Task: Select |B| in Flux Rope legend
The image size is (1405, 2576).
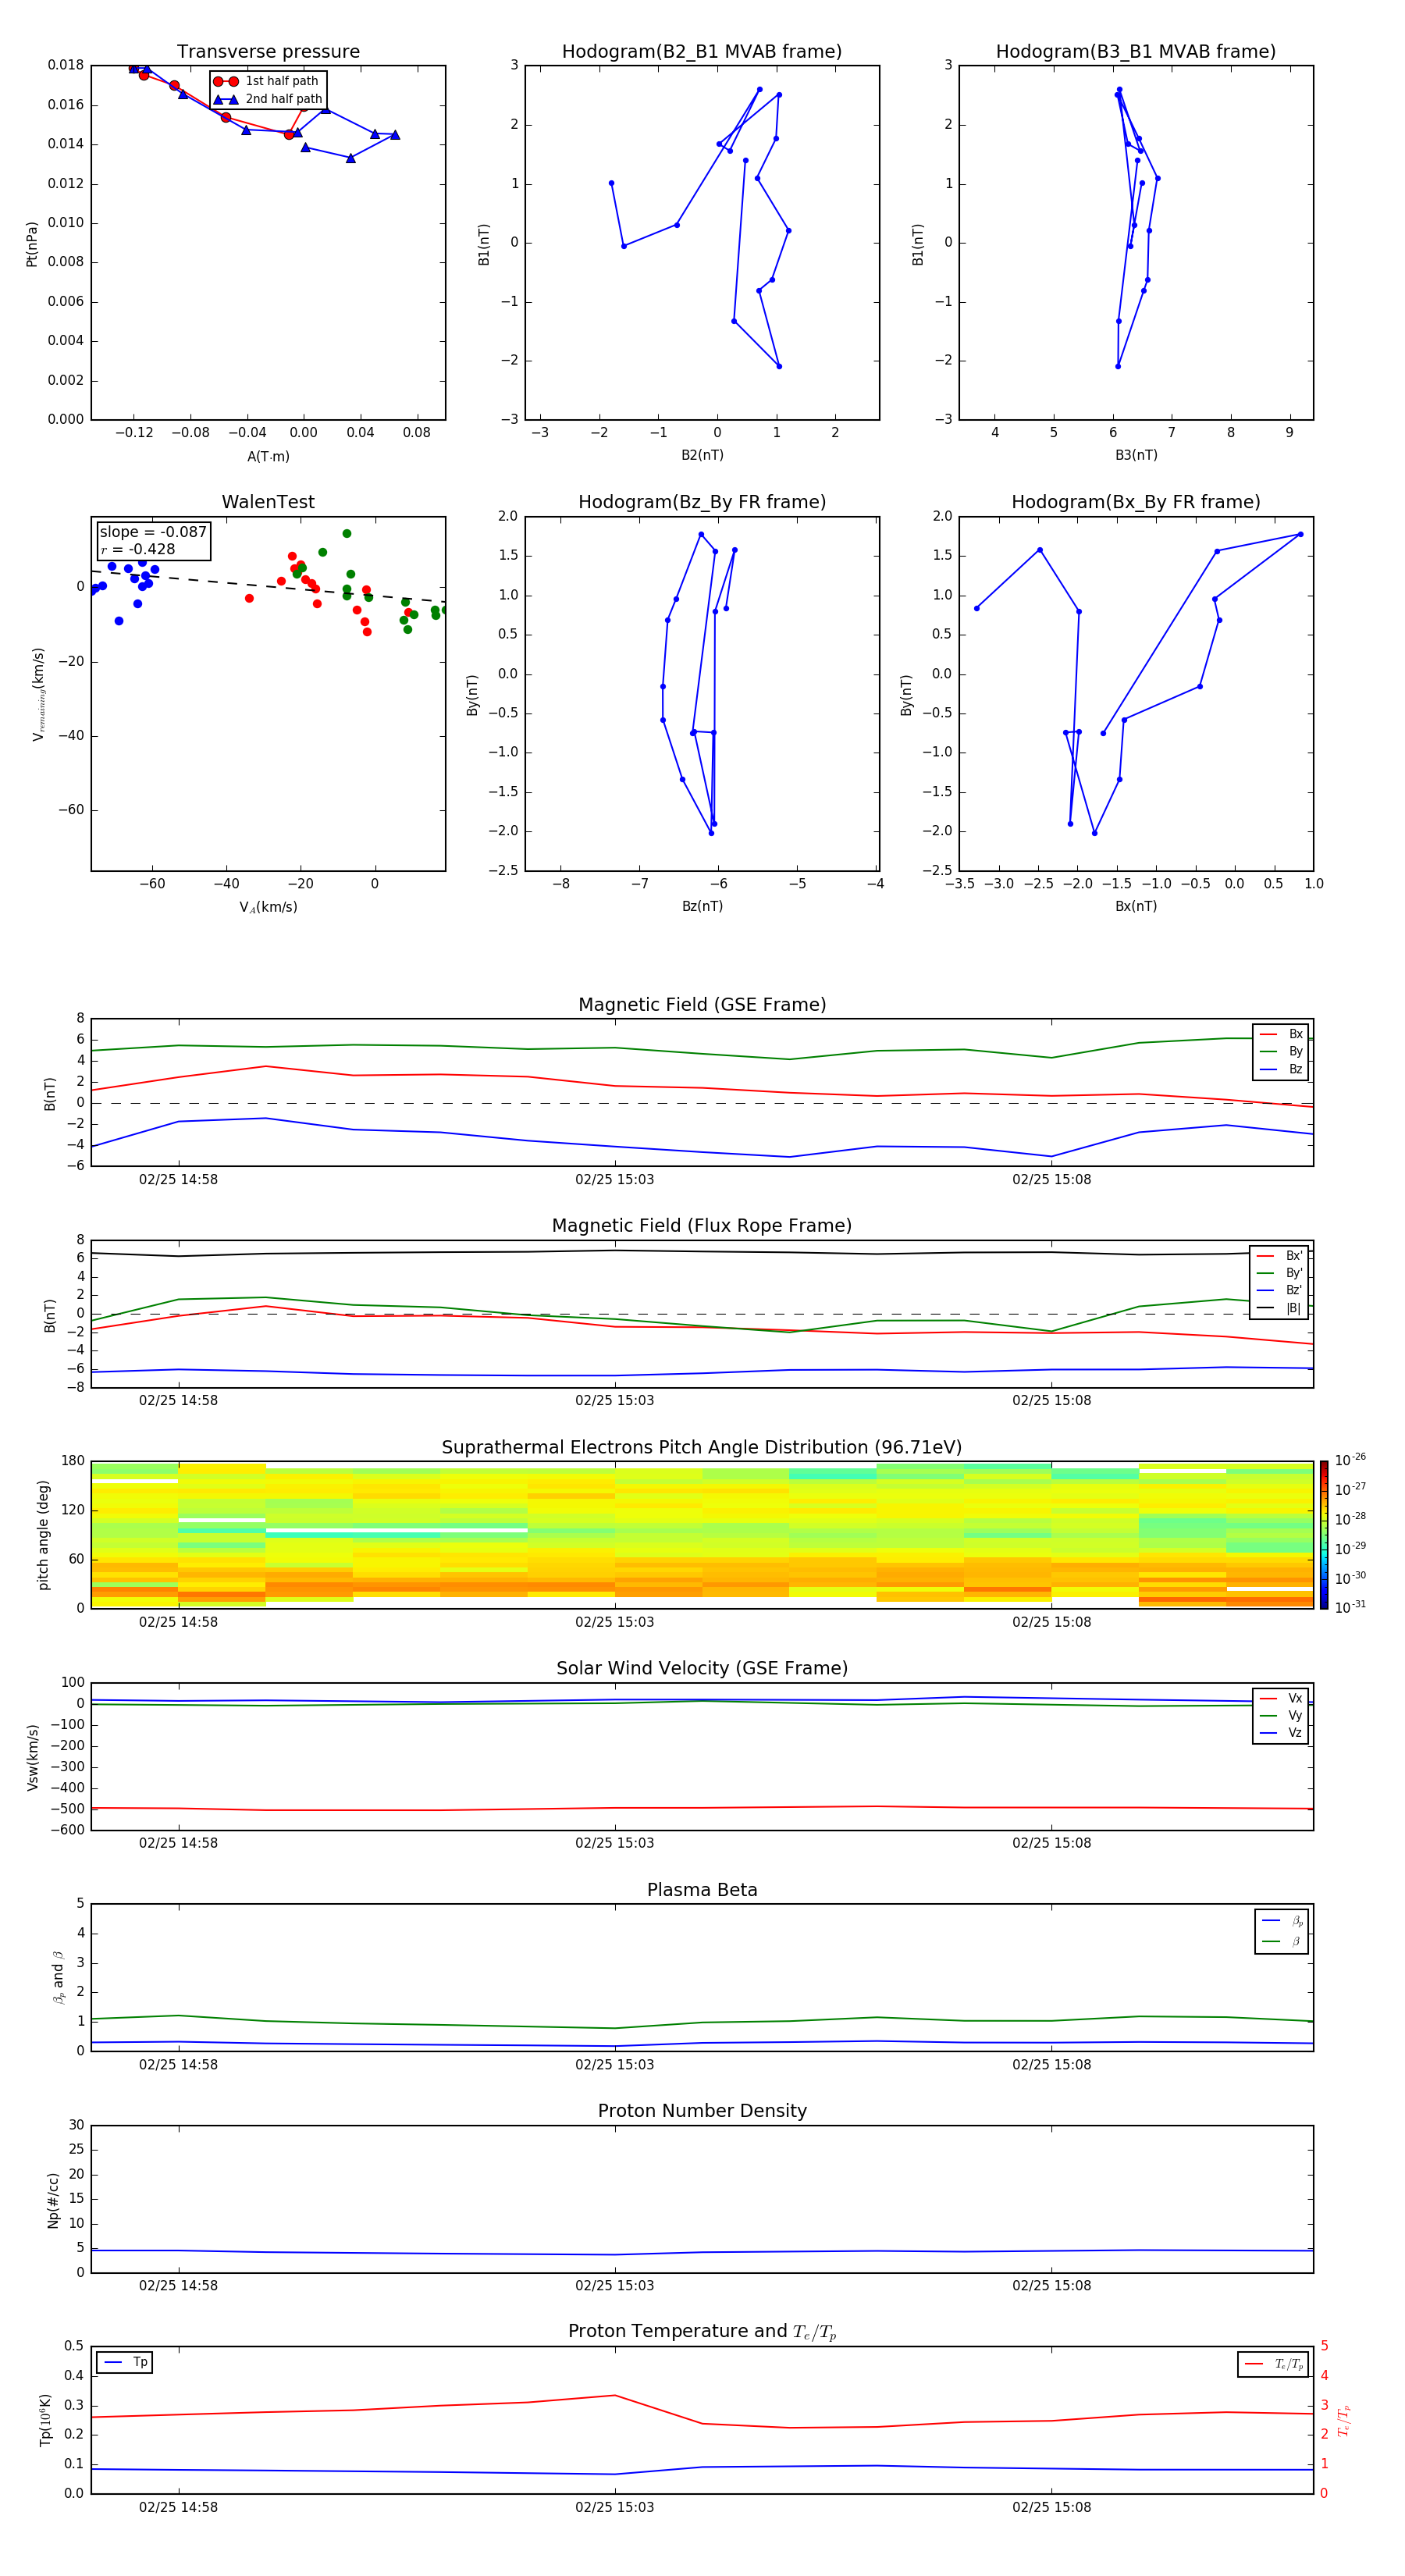Action: click(1280, 1308)
